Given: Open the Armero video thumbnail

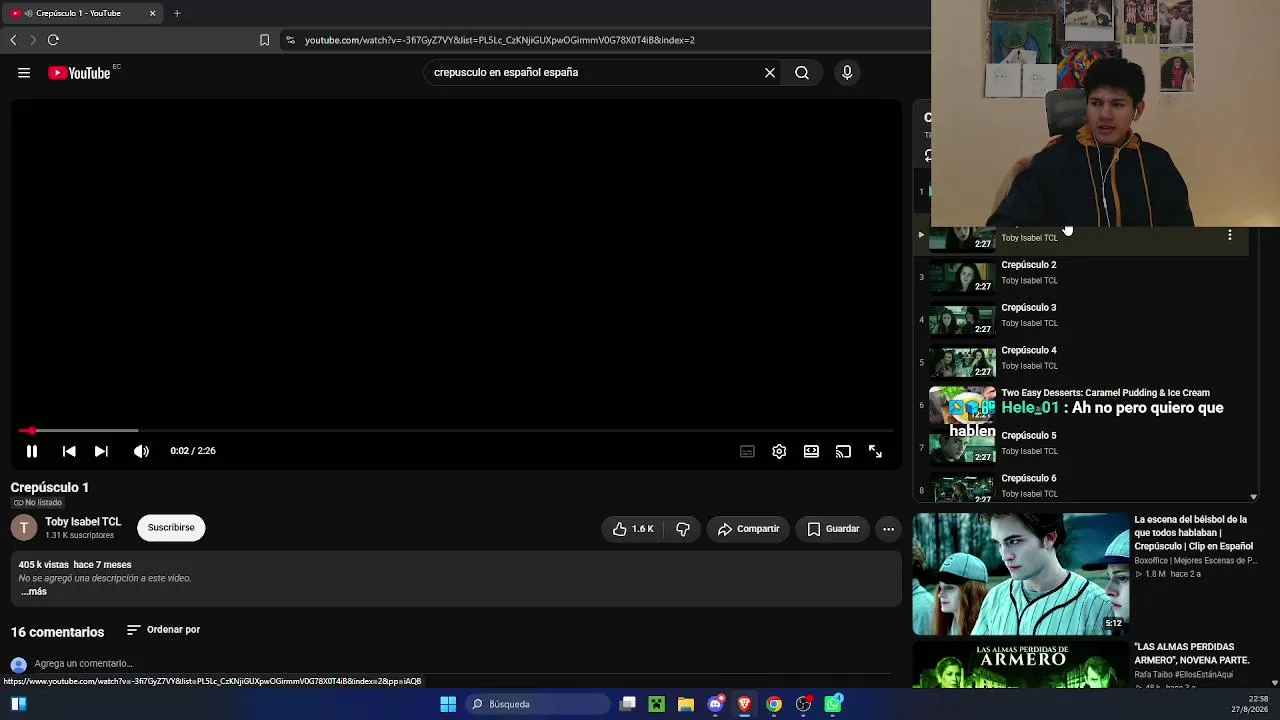Looking at the screenshot, I should pos(1020,664).
